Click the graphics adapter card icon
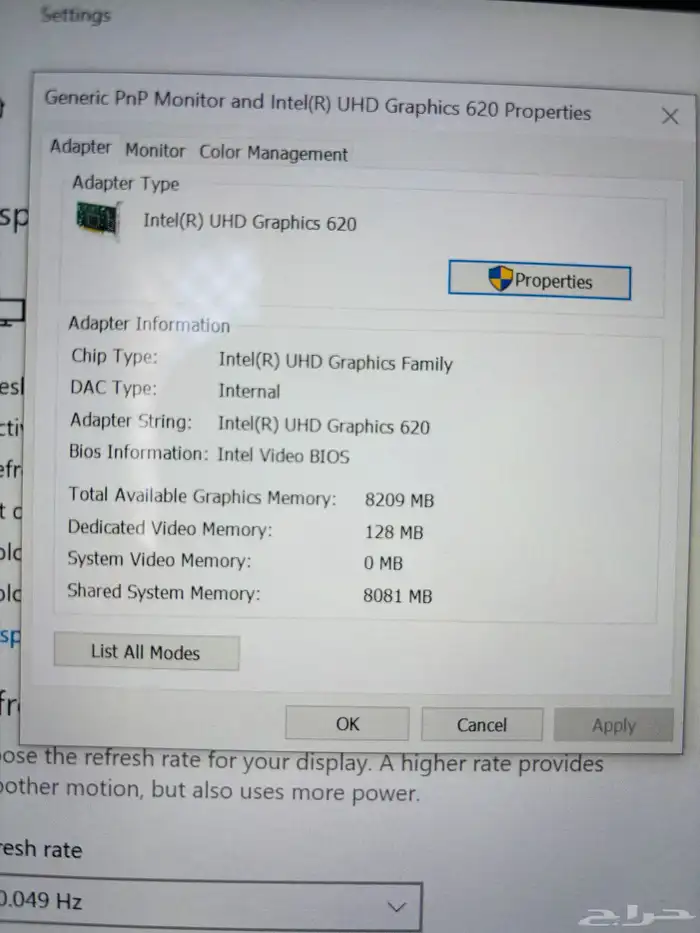Viewport: 700px width, 933px height. (98, 219)
